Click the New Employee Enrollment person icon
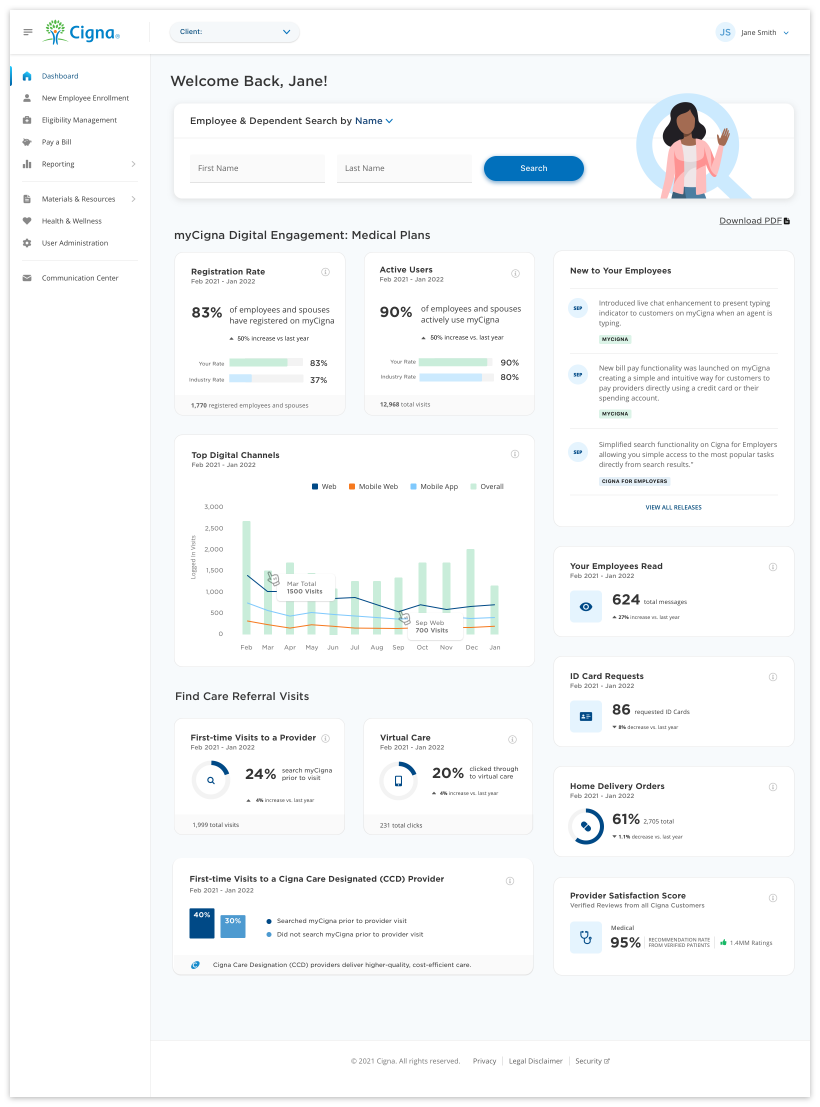This screenshot has width=820, height=1107. pyautogui.click(x=27, y=98)
